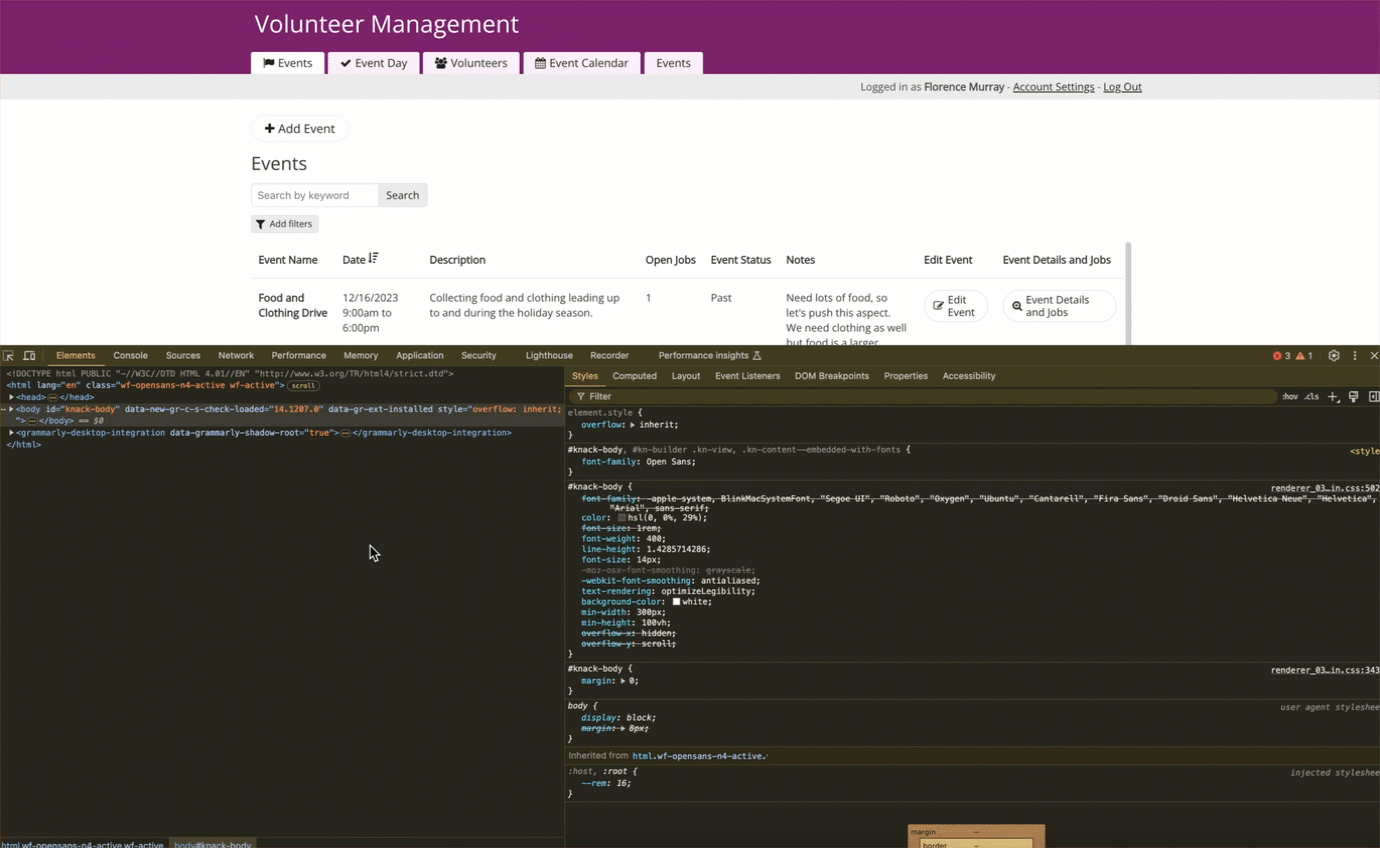Open the DevTools three-dot customize menu
Viewport: 1380px width, 848px height.
coord(1355,356)
